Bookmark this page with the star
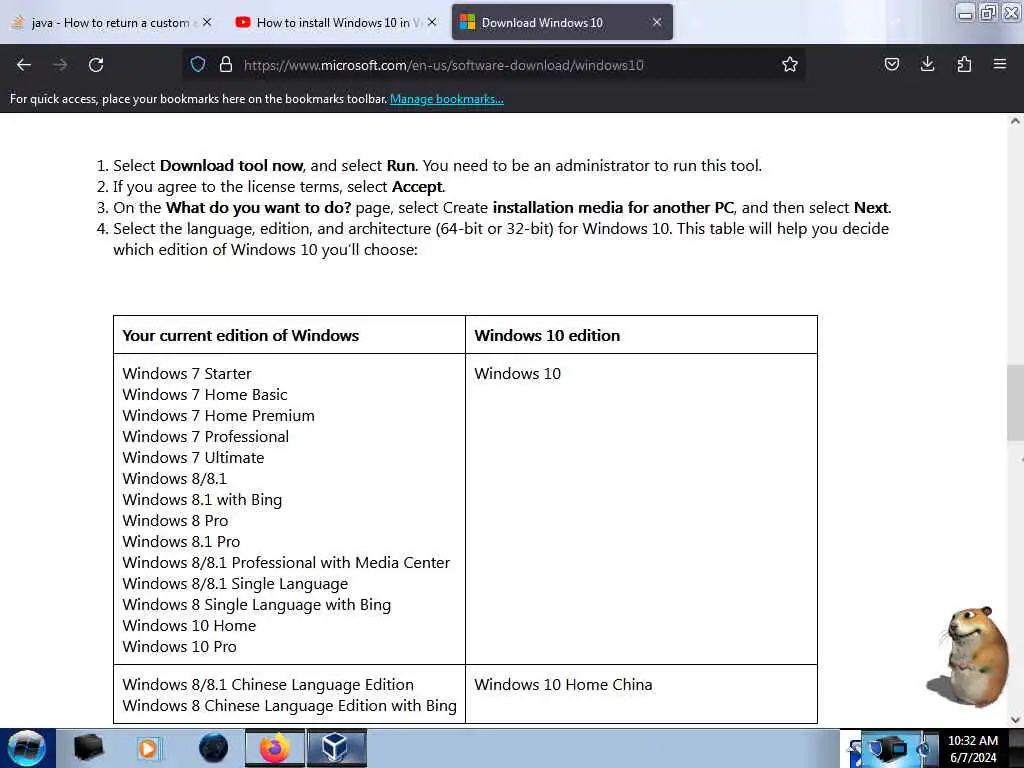Screen dimensions: 1024x768 click(790, 64)
